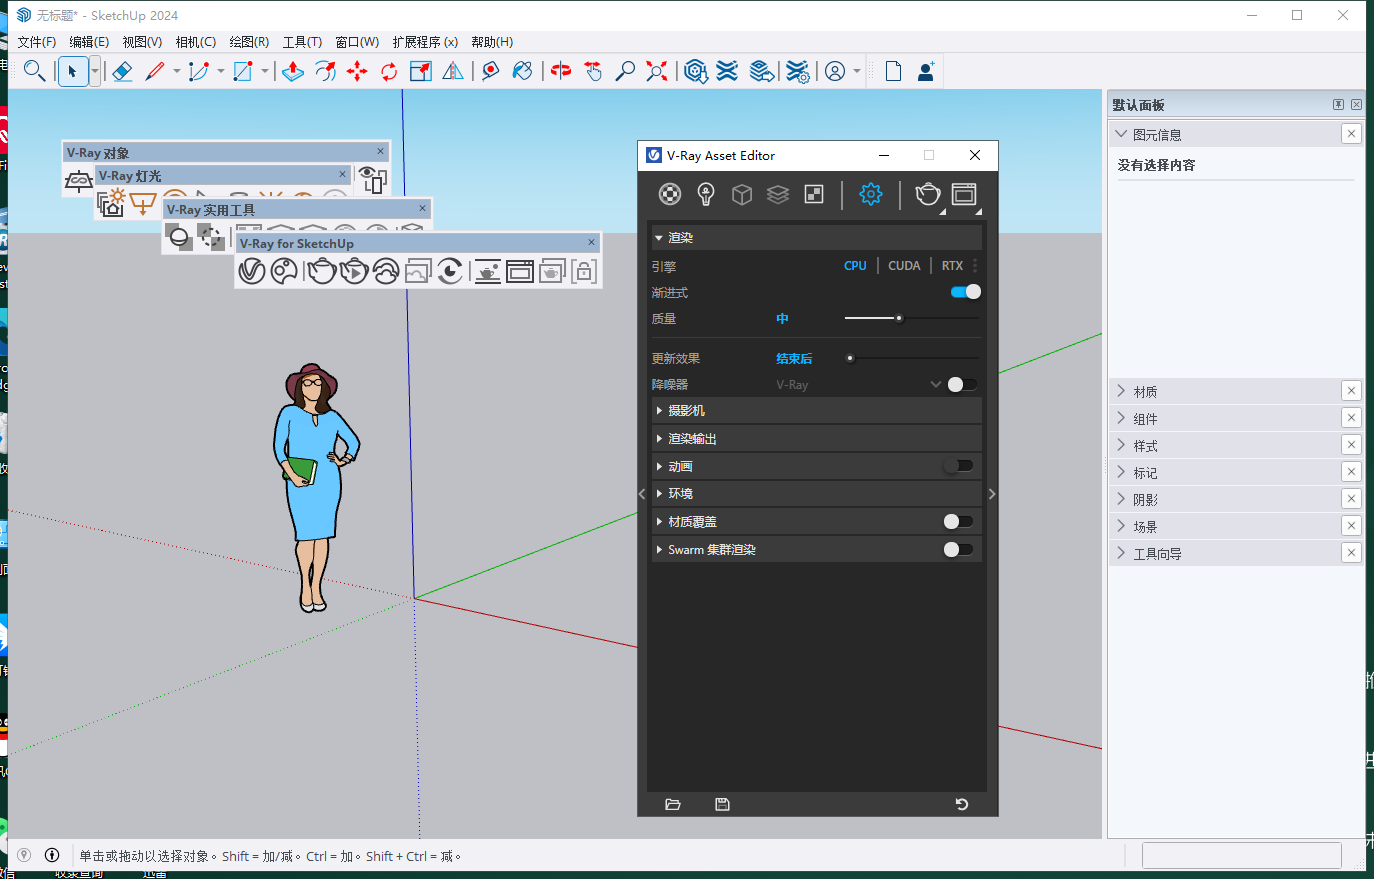The image size is (1374, 879).
Task: Click the revert to default settings icon
Action: tap(962, 804)
